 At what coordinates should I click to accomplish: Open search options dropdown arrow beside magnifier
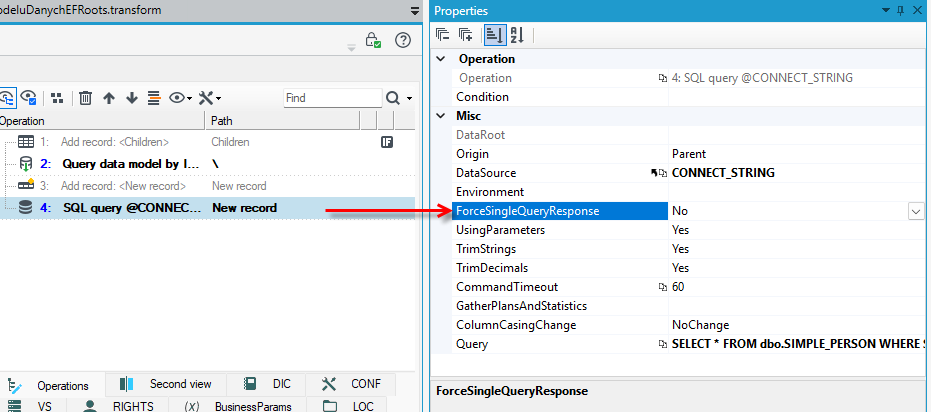click(x=409, y=99)
